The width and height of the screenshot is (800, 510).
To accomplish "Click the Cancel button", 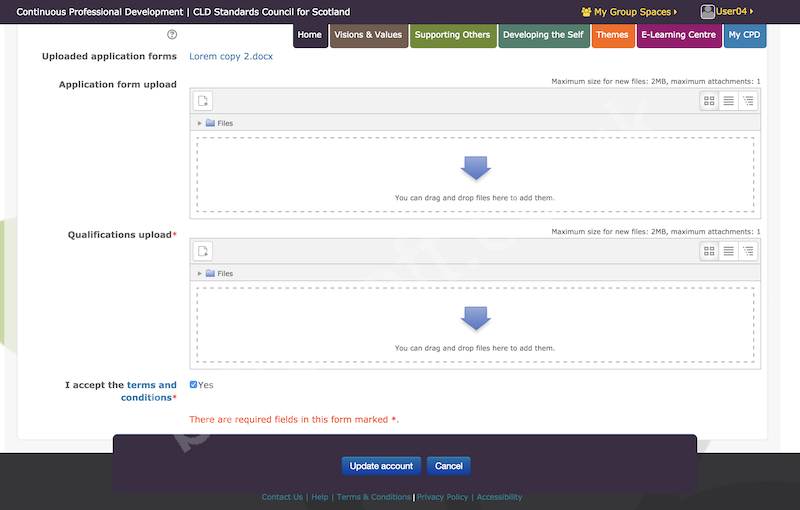I will click(x=448, y=466).
